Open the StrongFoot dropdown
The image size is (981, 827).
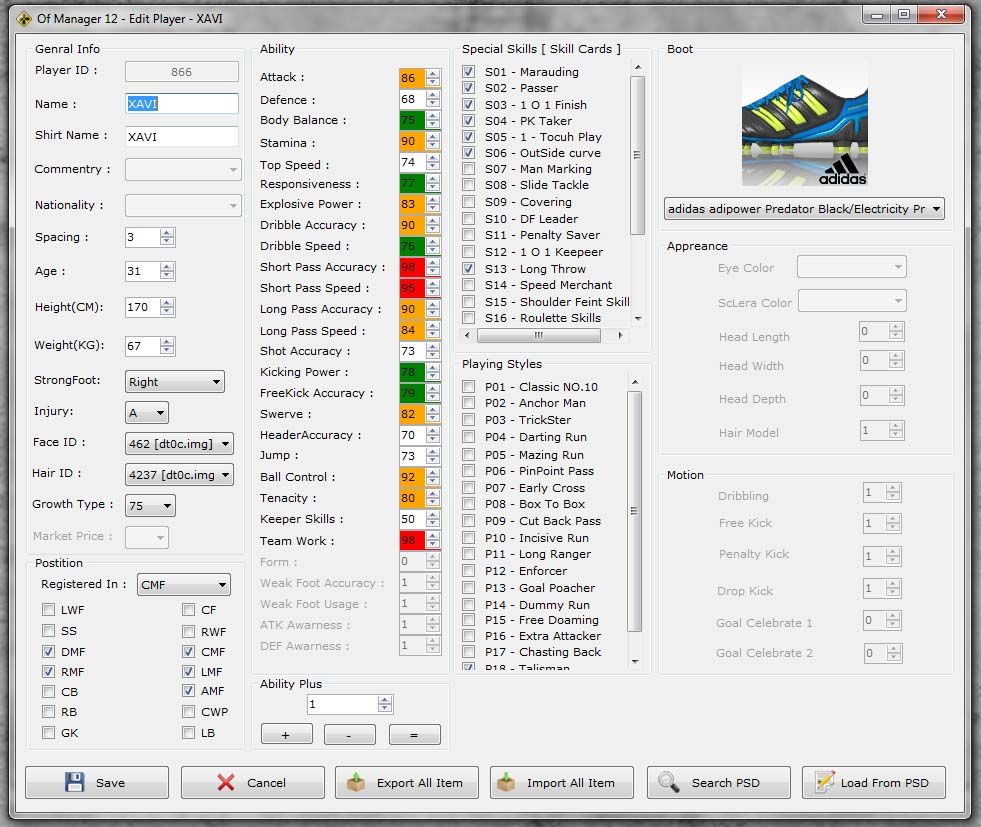coord(175,382)
